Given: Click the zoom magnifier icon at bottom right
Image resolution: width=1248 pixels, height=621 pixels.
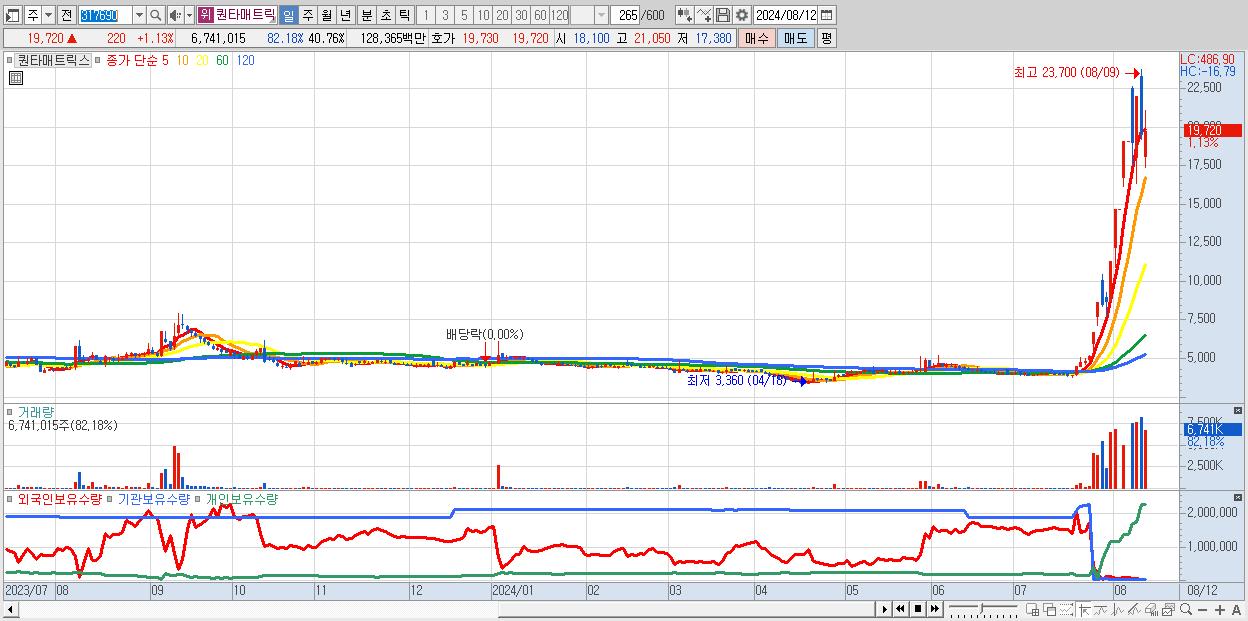Looking at the screenshot, I should pos(1186,609).
